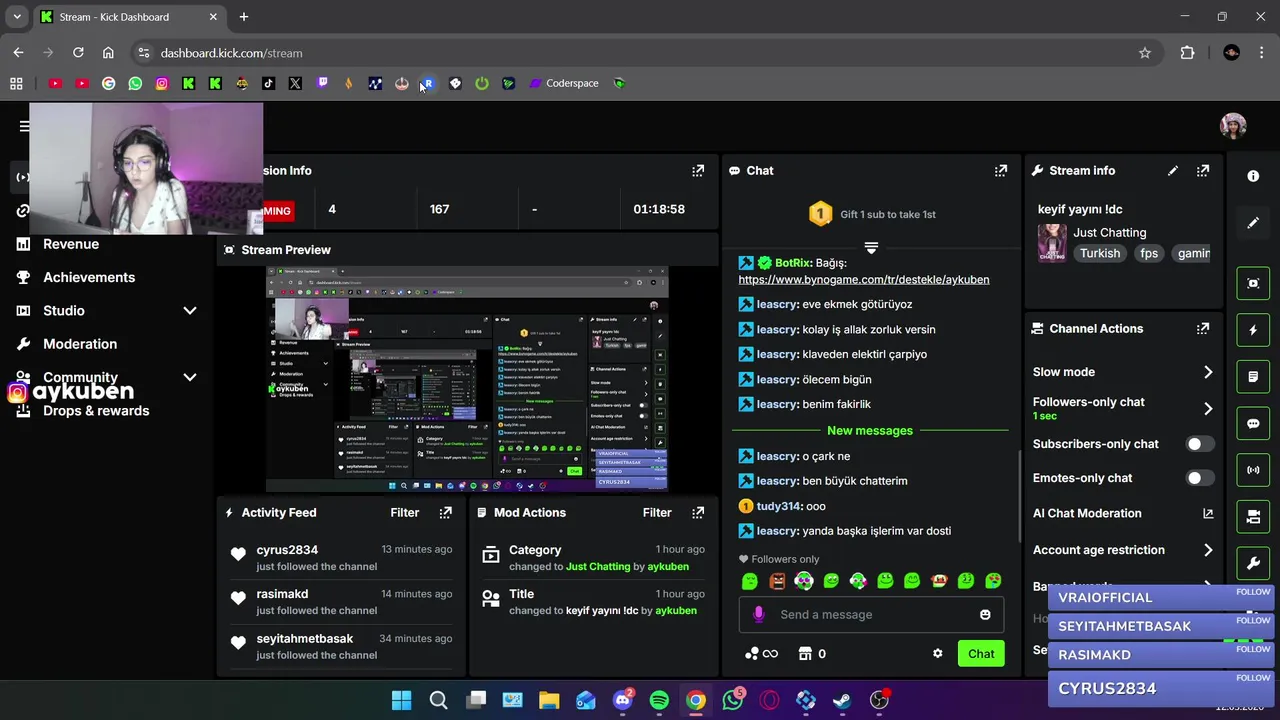Viewport: 1280px width, 720px height.
Task: Click the green capture icon in right sidebar
Action: [1253, 283]
